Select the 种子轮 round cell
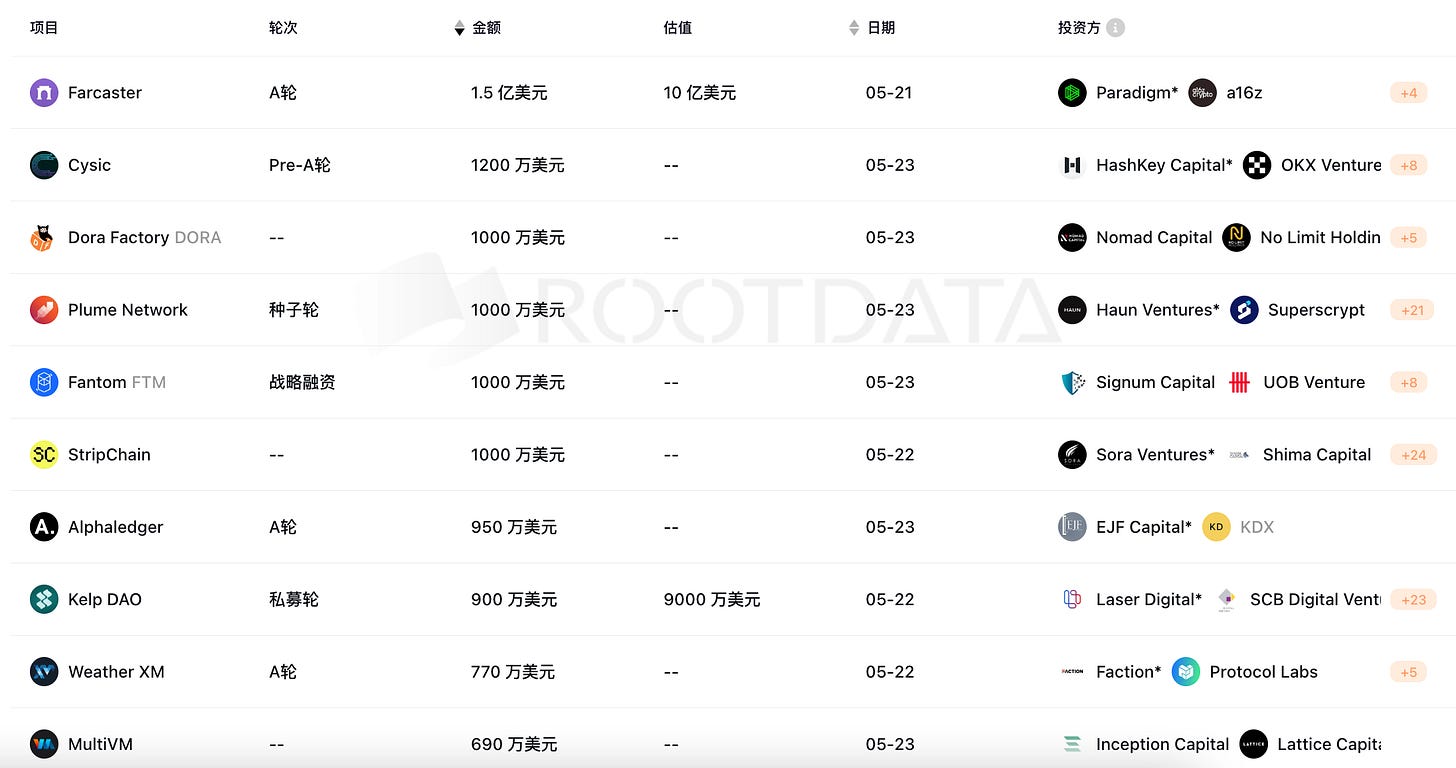 tap(294, 310)
